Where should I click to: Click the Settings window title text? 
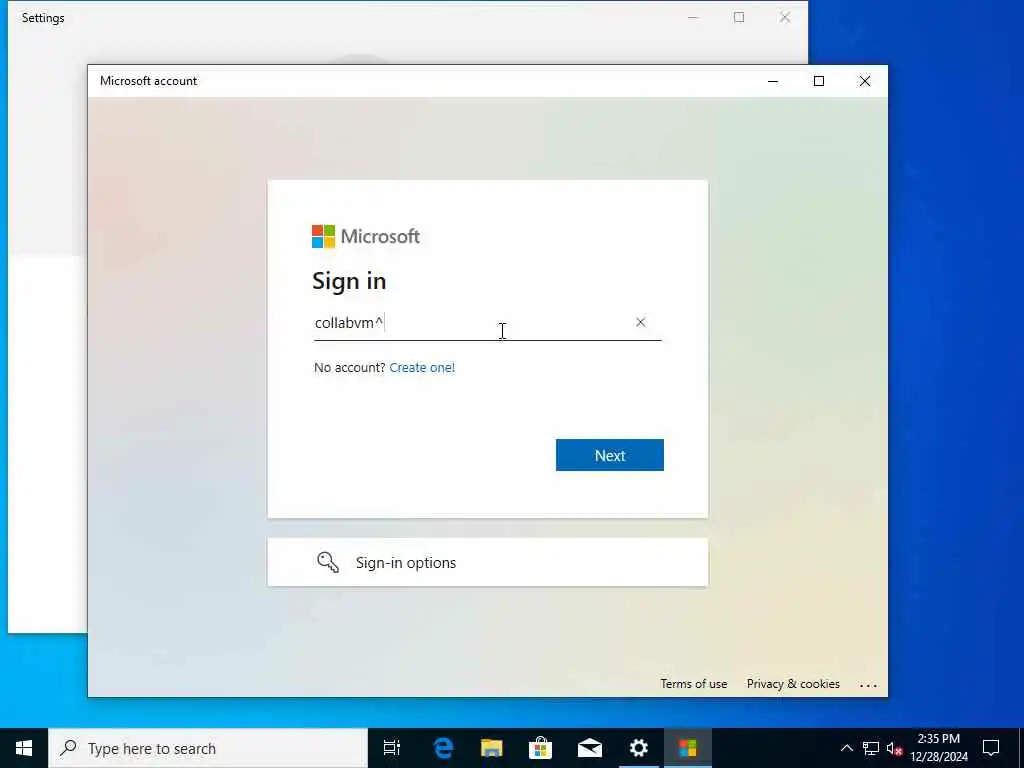pyautogui.click(x=43, y=18)
